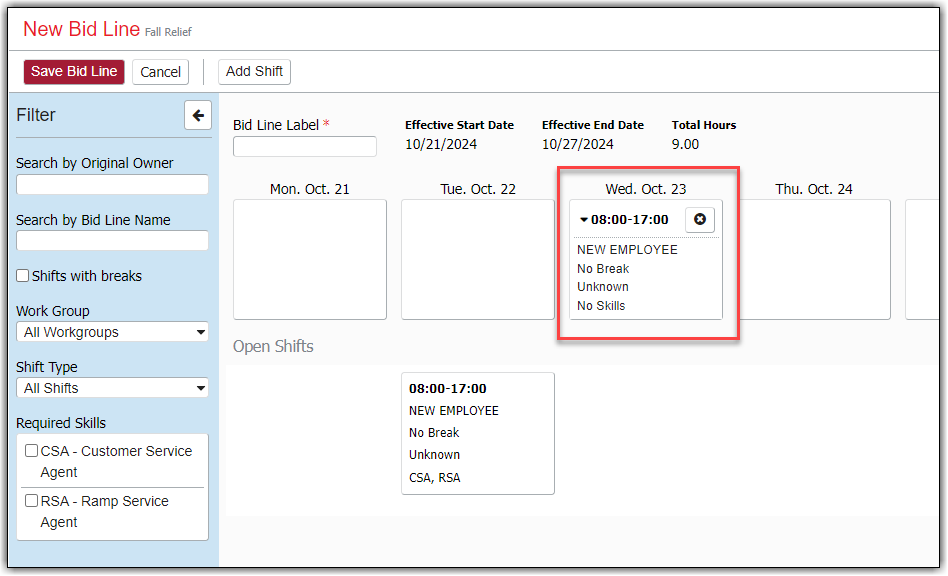Remove the 08:00-17:00 shift on Wednesday

pyautogui.click(x=700, y=220)
